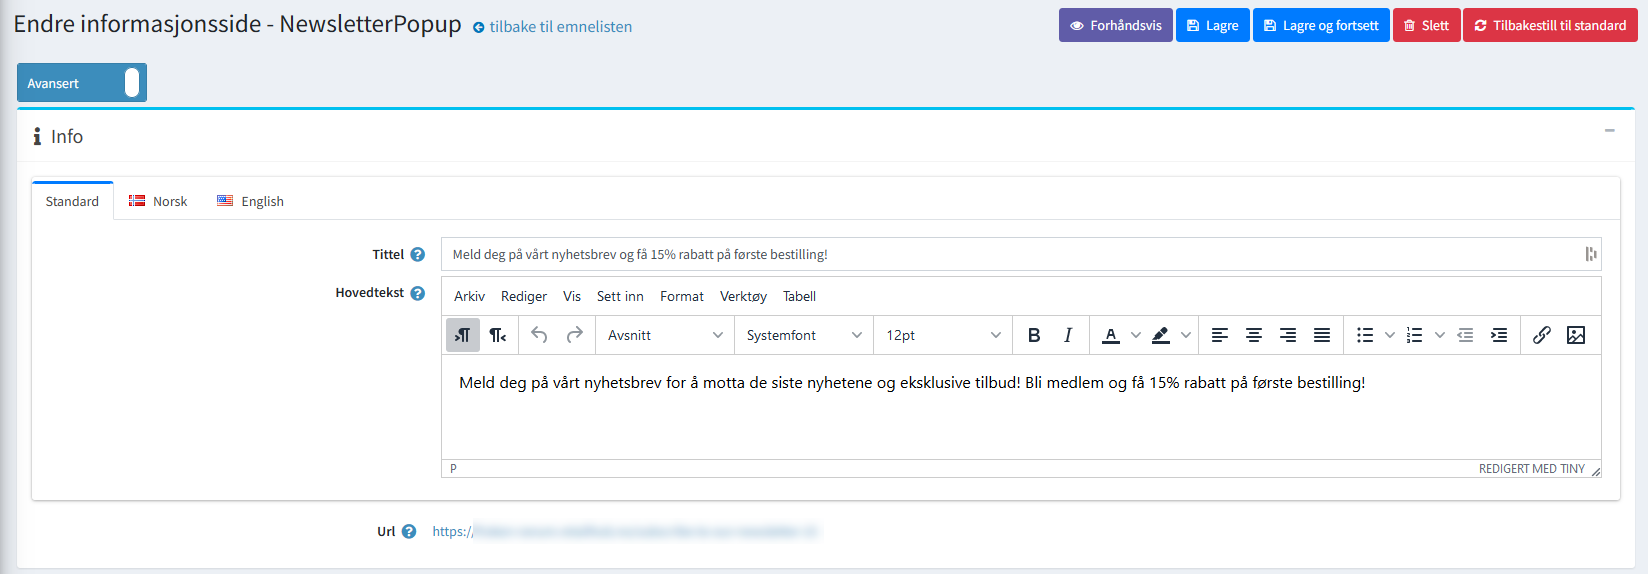Click the right-to-left text direction icon
Screen dimensions: 1648x574
498,335
